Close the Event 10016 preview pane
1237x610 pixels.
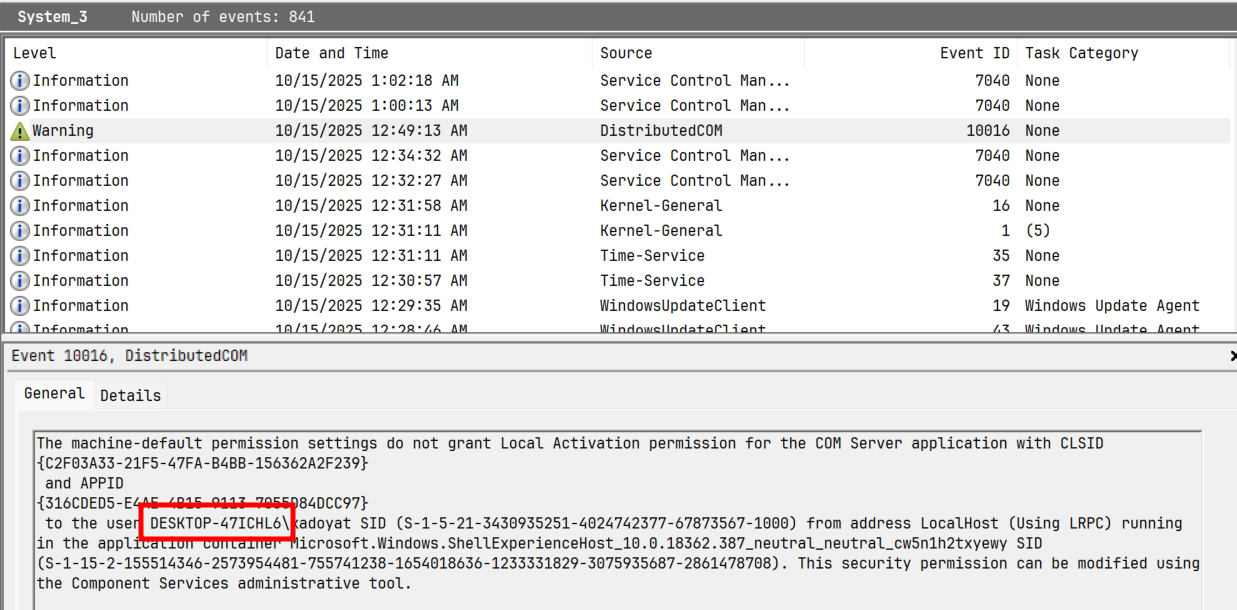click(x=1231, y=356)
